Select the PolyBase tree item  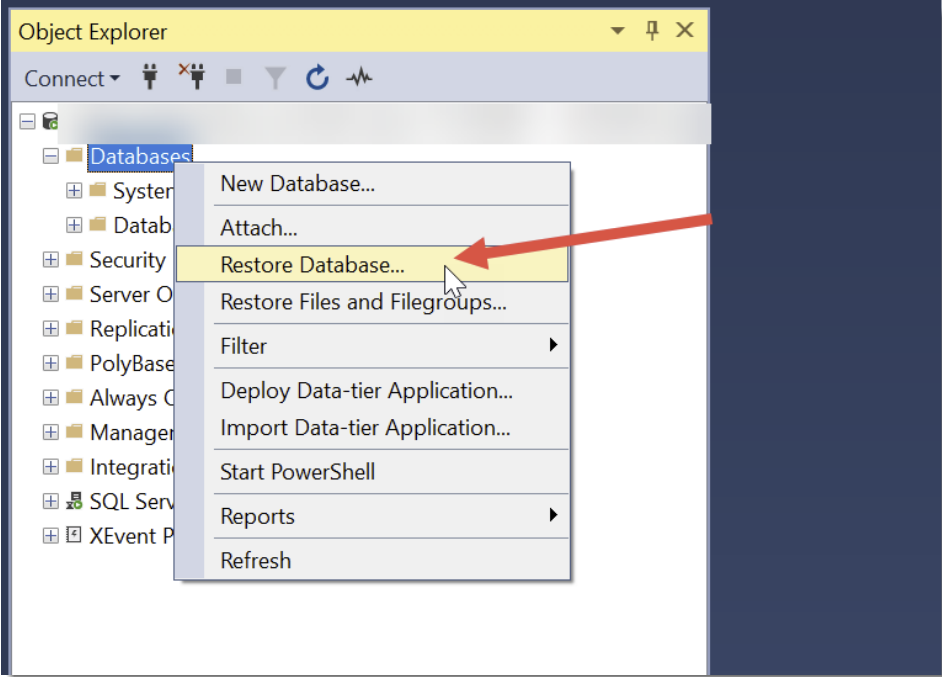(x=132, y=363)
